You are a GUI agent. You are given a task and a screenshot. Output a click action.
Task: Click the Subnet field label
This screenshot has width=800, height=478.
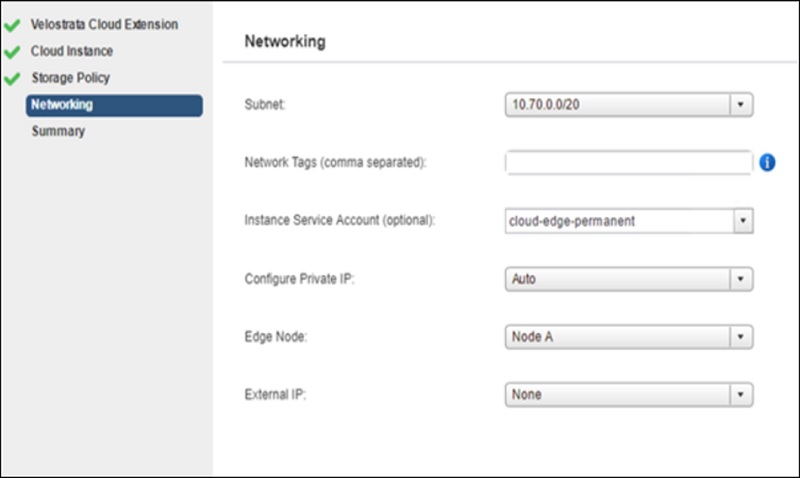click(264, 104)
